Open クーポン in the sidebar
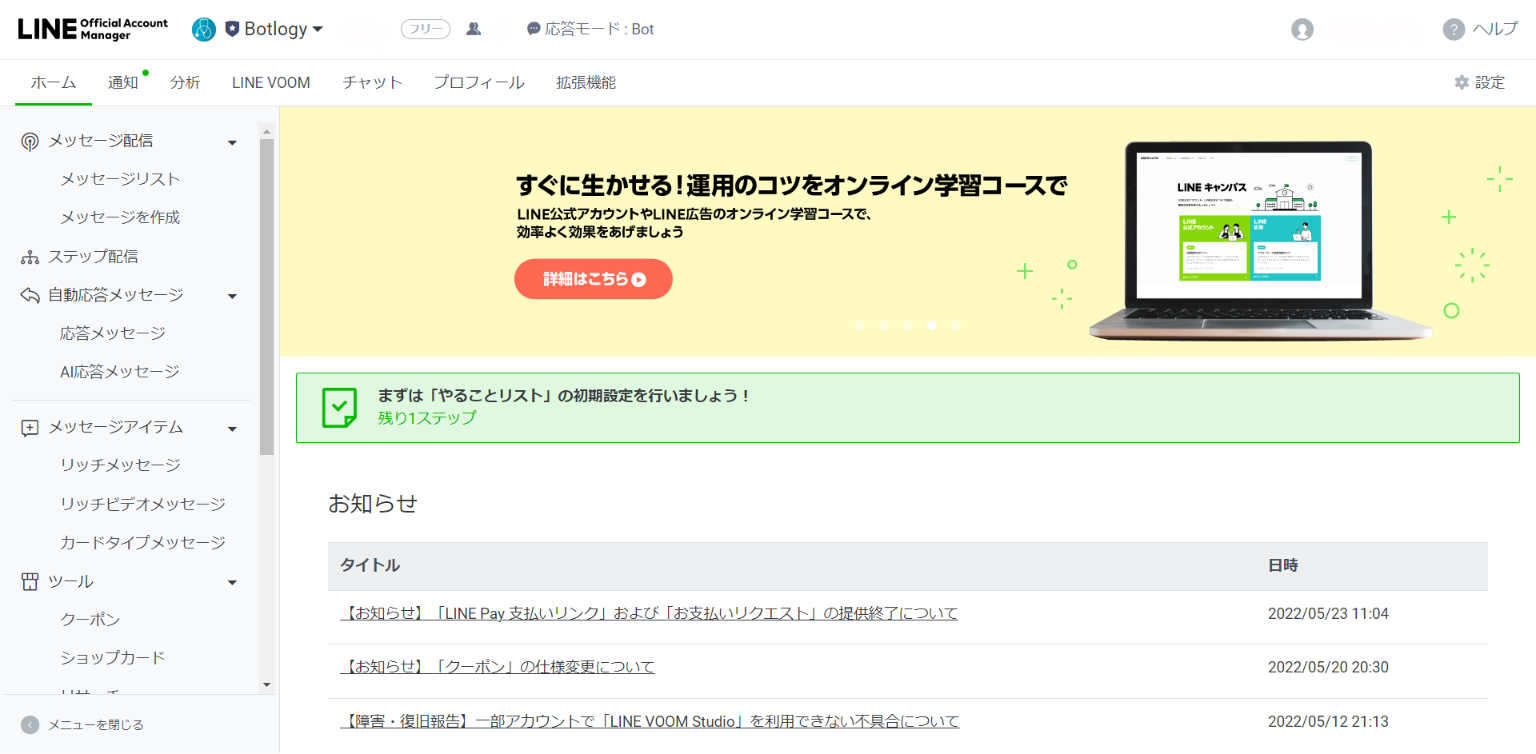The image size is (1536, 754). click(90, 619)
